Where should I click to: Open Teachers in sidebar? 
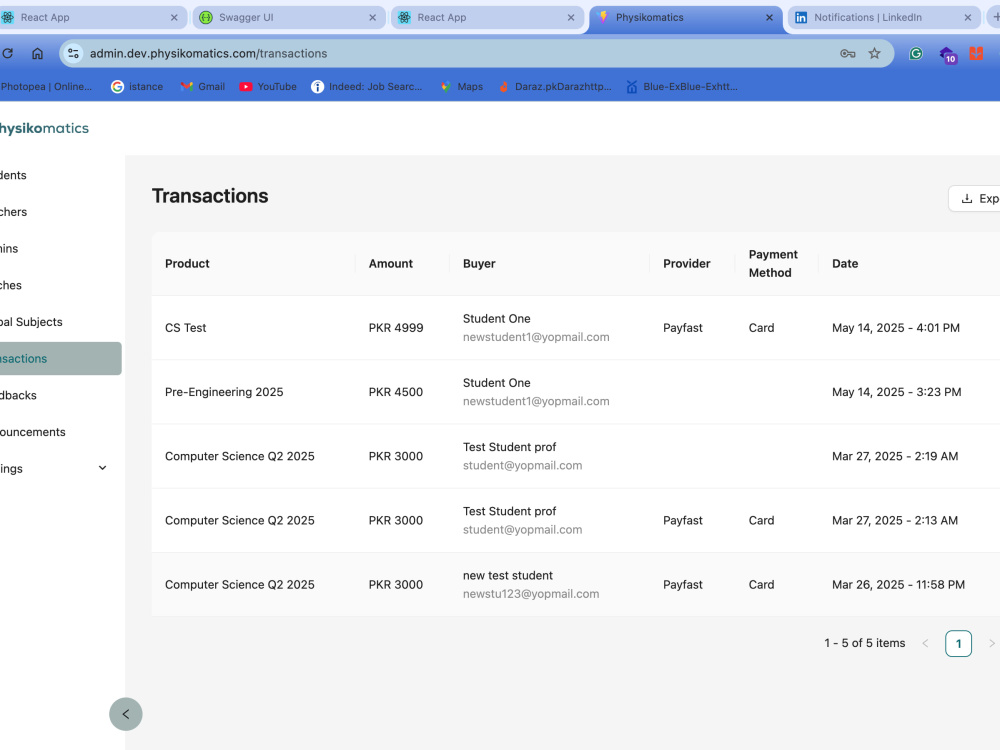coord(61,212)
